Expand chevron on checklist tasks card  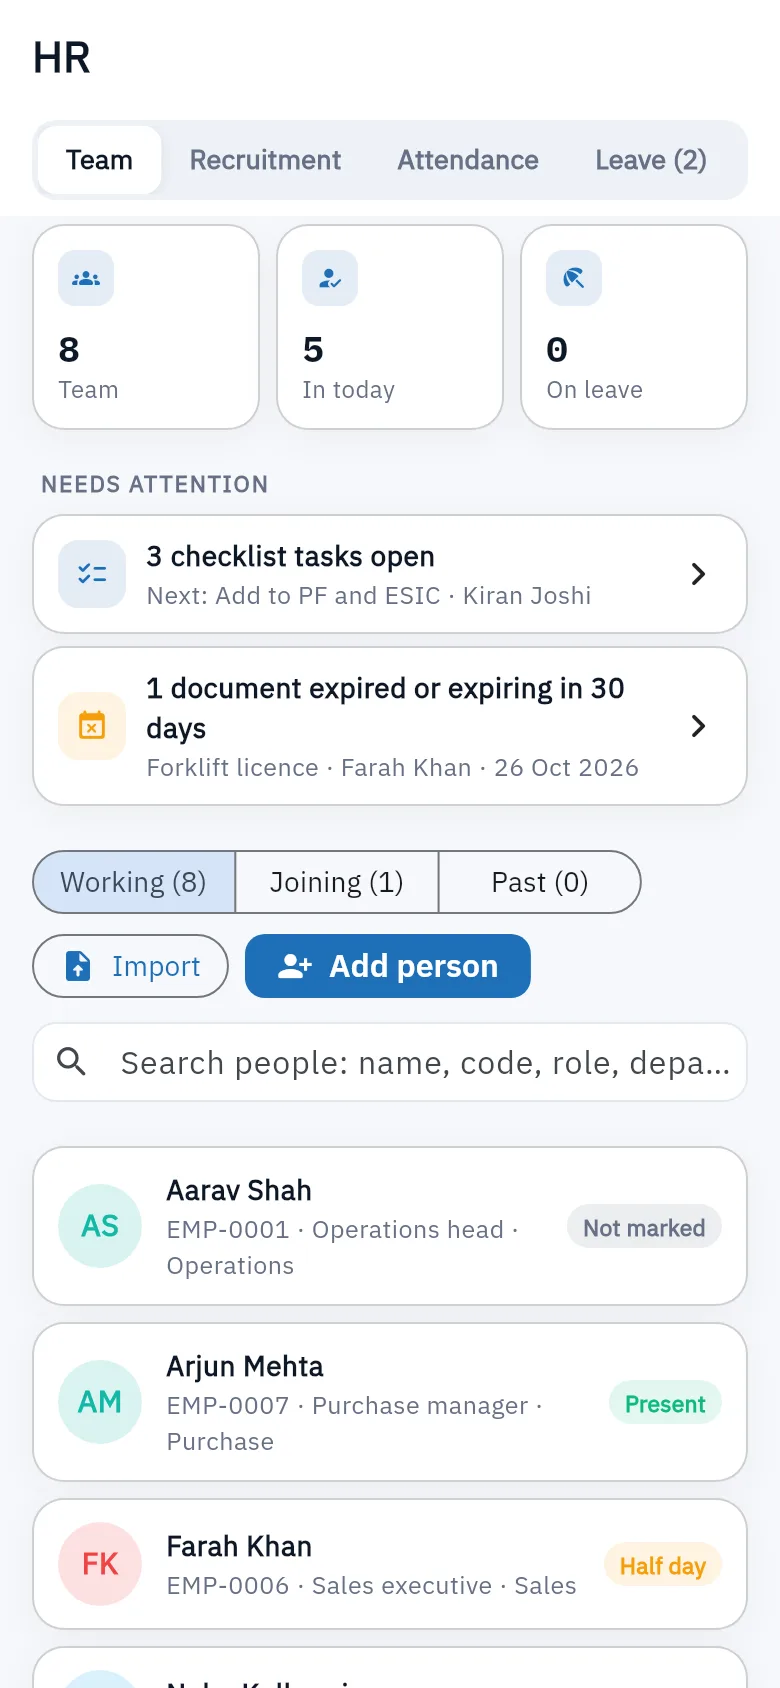698,574
